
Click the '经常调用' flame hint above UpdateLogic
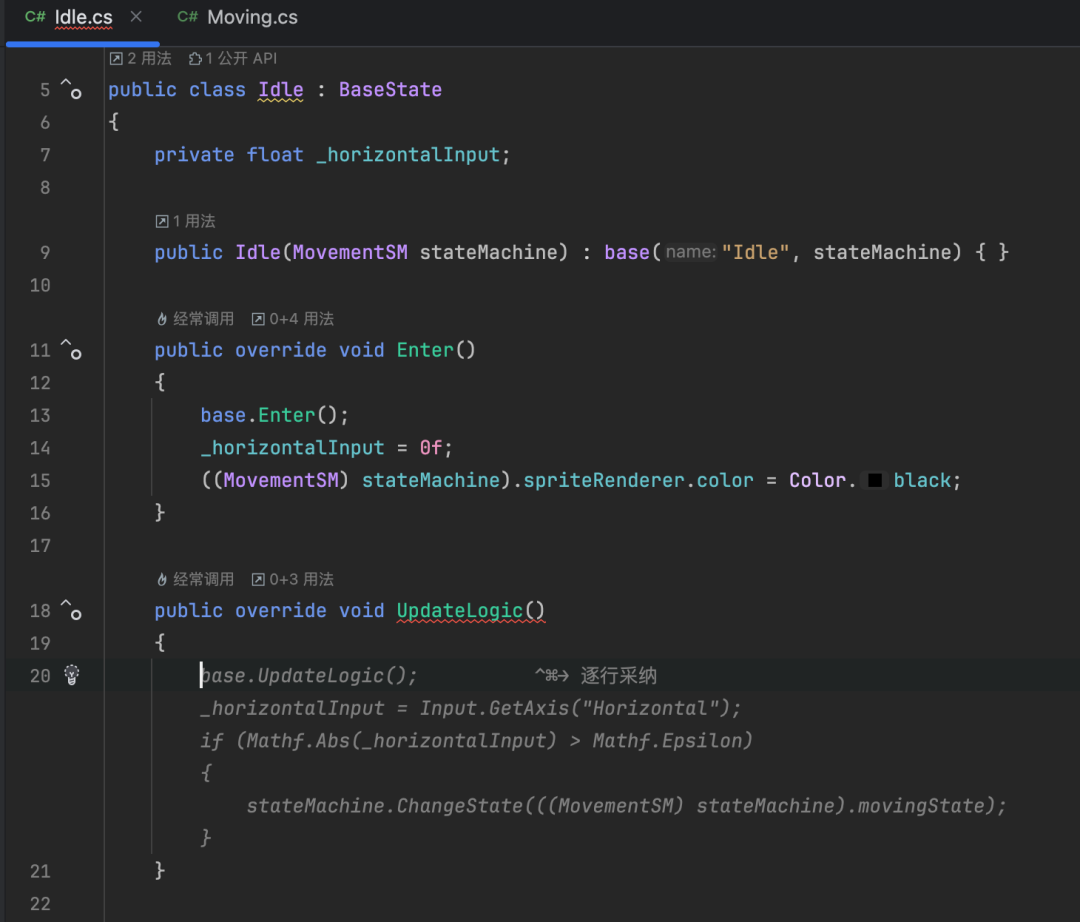coord(195,579)
